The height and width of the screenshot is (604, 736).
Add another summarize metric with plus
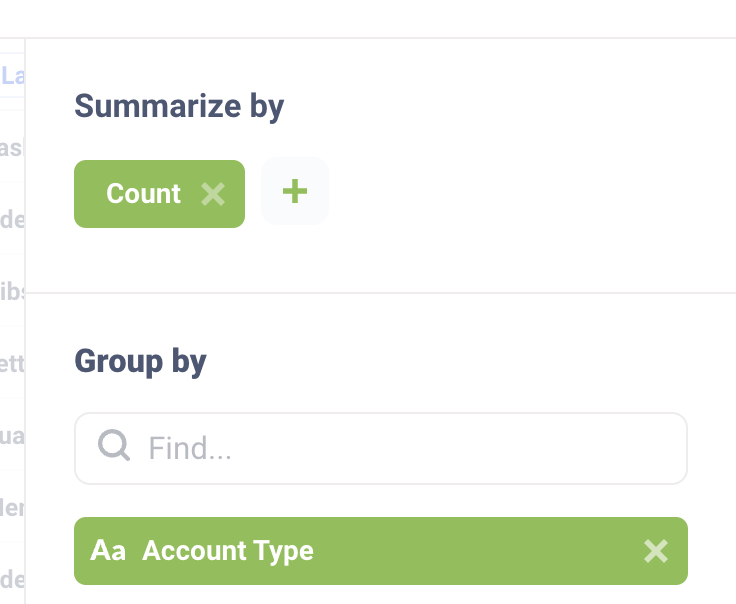pos(294,191)
